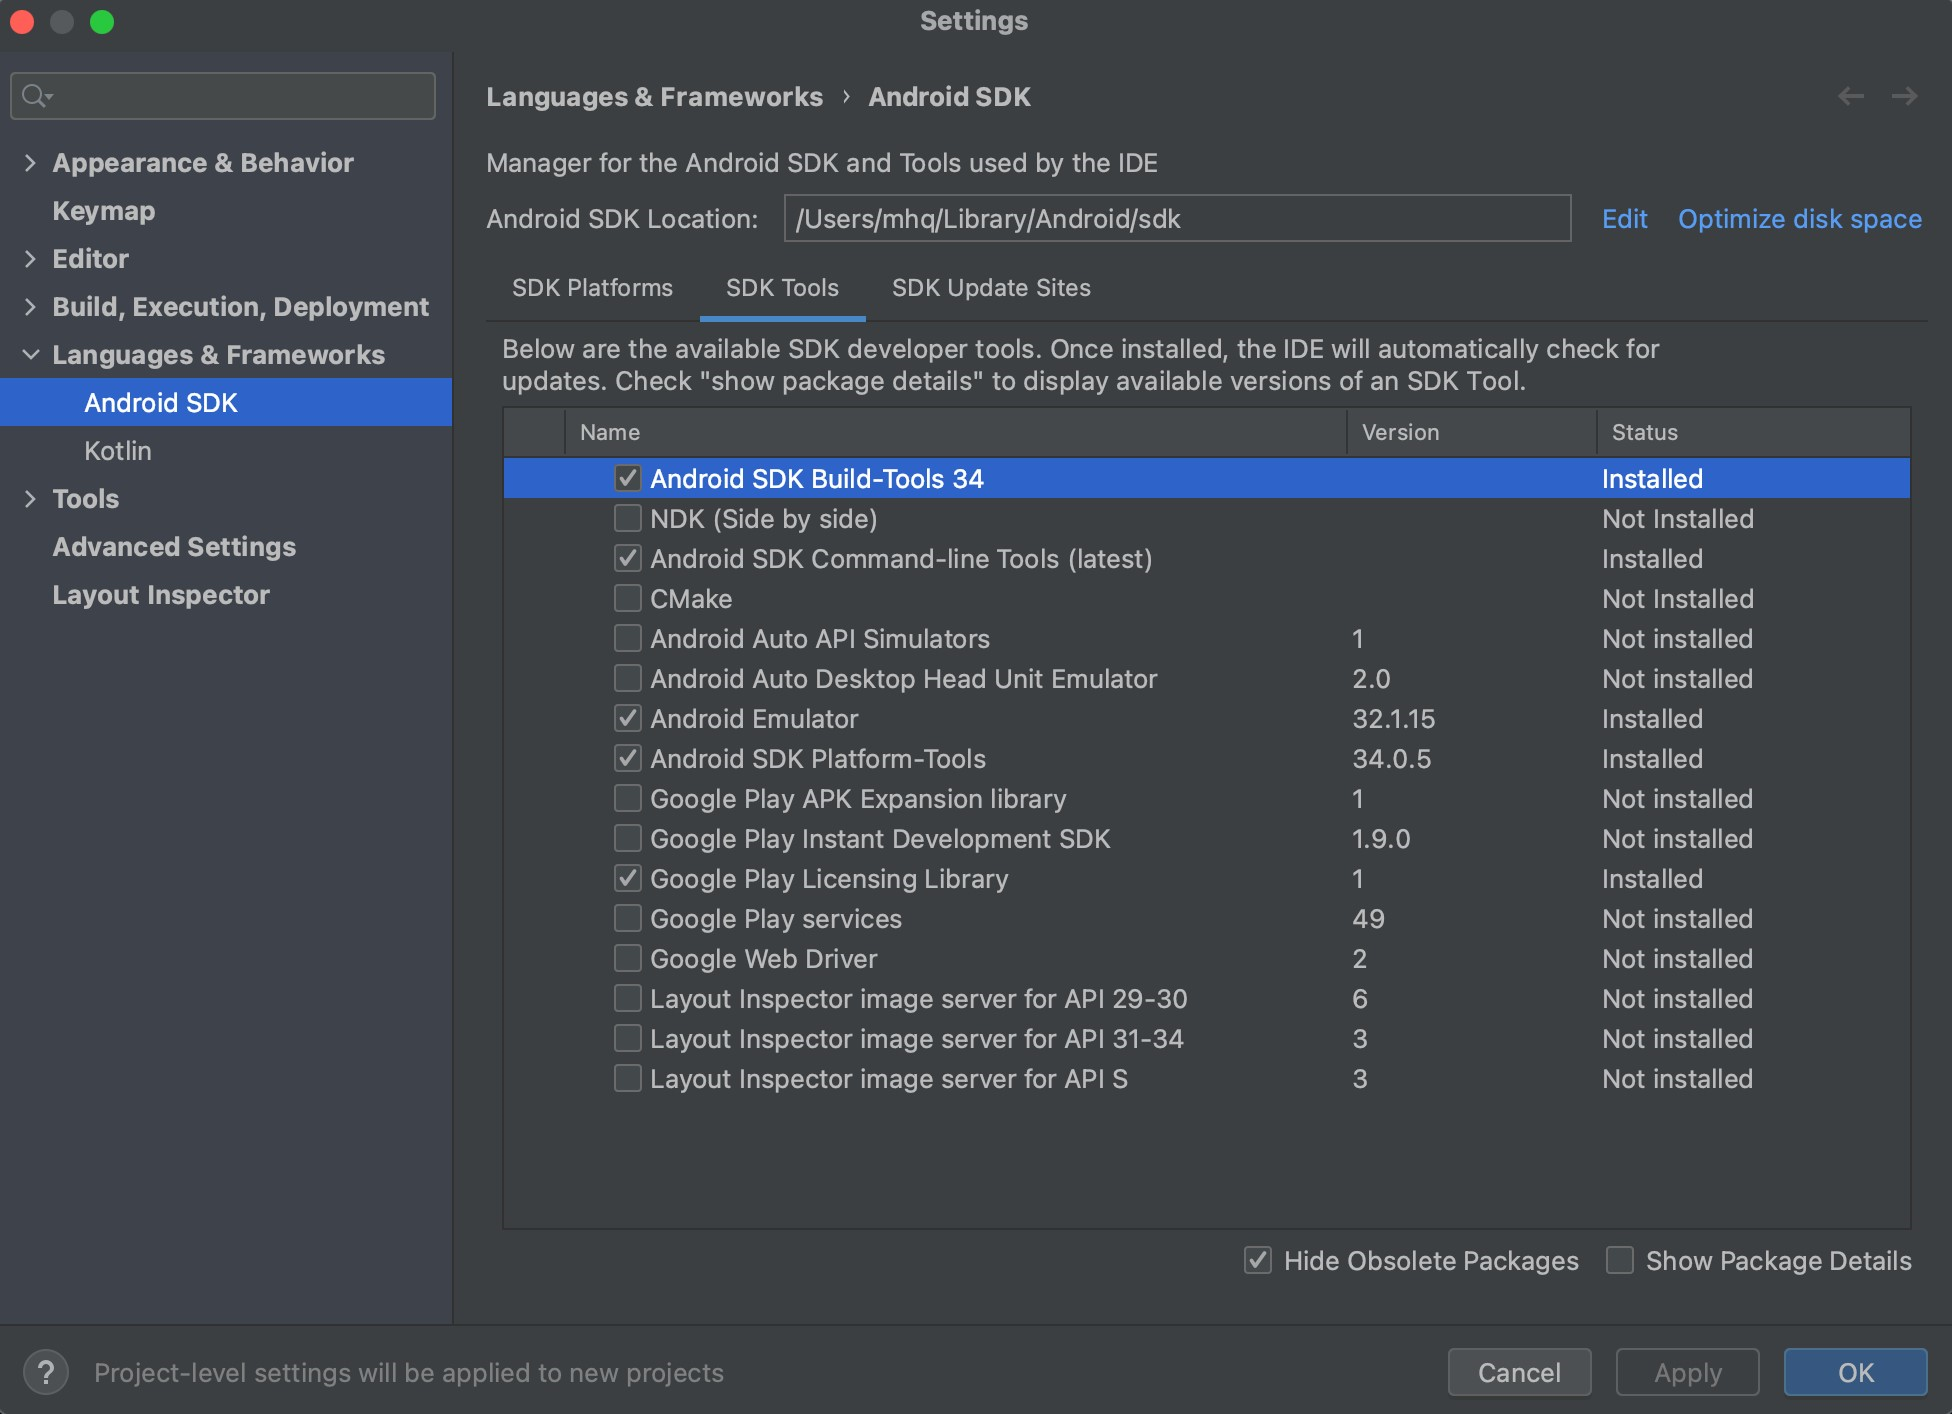
Task: Collapse the Languages & Frameworks section
Action: 30,354
